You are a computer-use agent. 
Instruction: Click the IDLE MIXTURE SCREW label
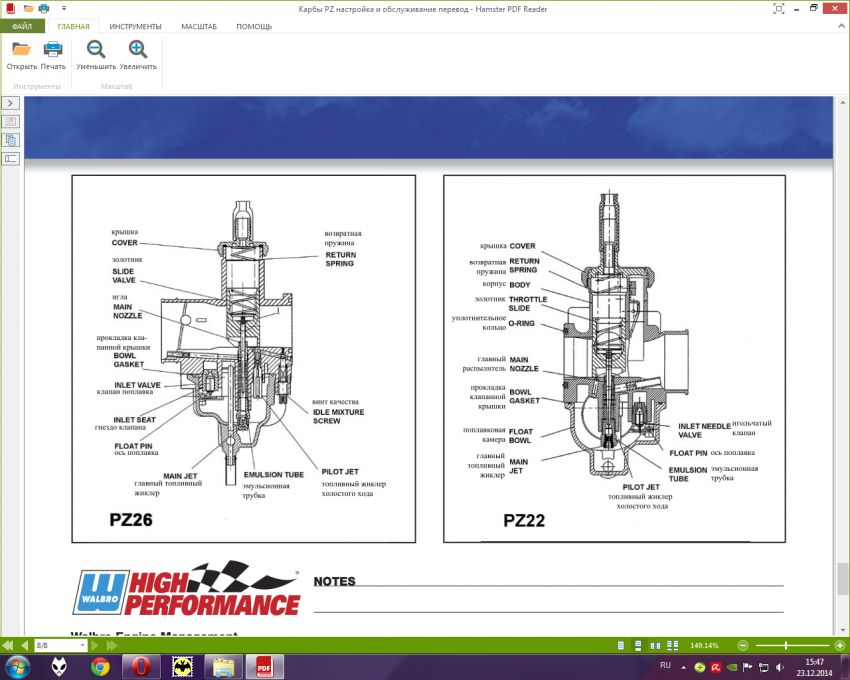[x=338, y=416]
